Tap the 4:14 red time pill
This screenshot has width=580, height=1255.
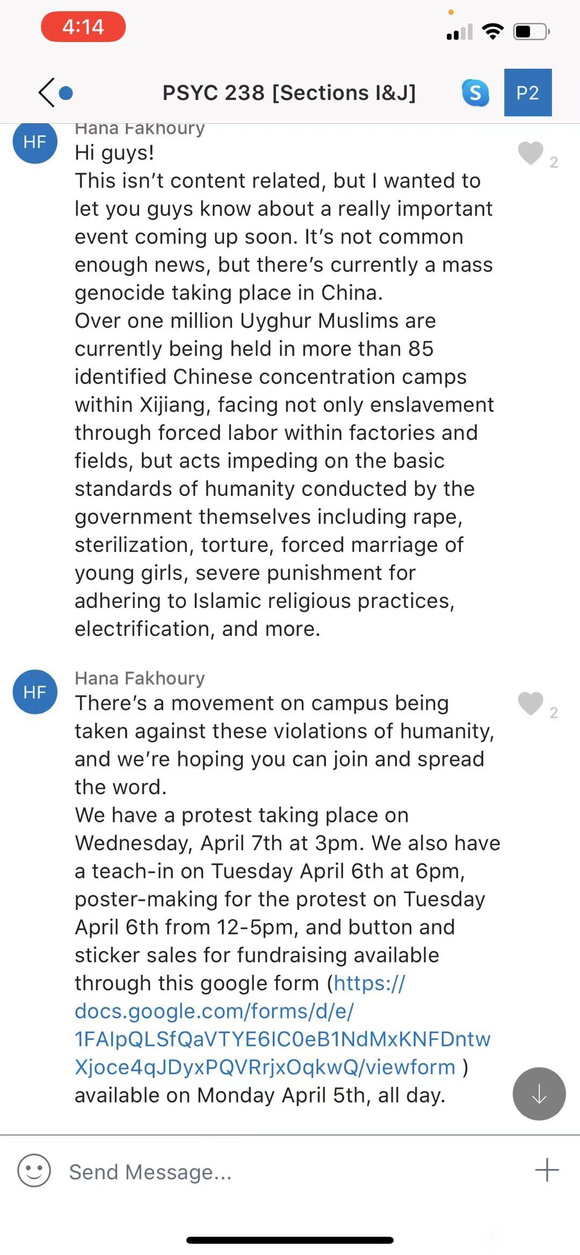click(x=83, y=28)
